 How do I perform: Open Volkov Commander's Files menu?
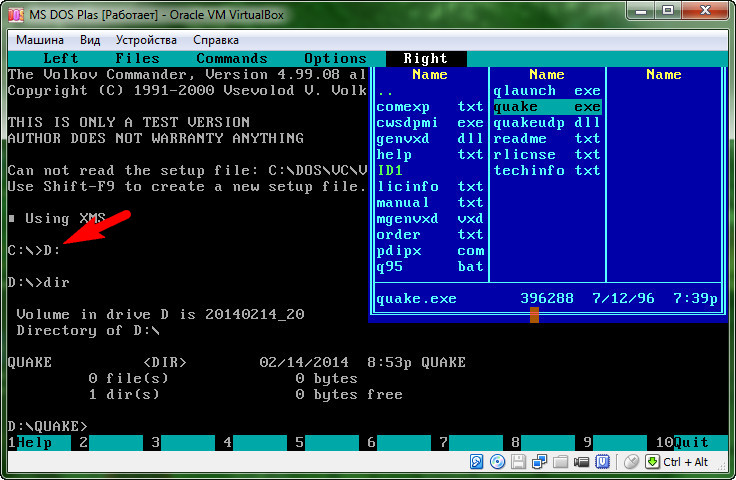137,59
